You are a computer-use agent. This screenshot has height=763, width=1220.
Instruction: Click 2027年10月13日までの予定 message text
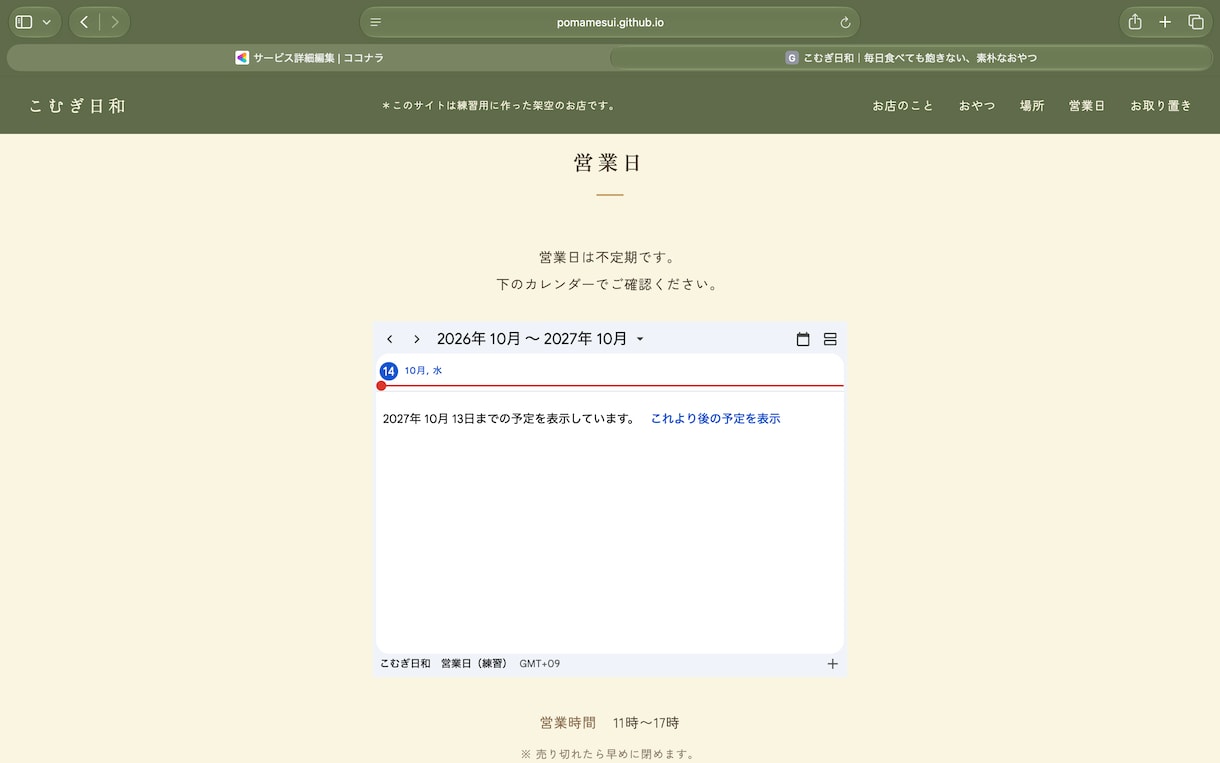[509, 419]
